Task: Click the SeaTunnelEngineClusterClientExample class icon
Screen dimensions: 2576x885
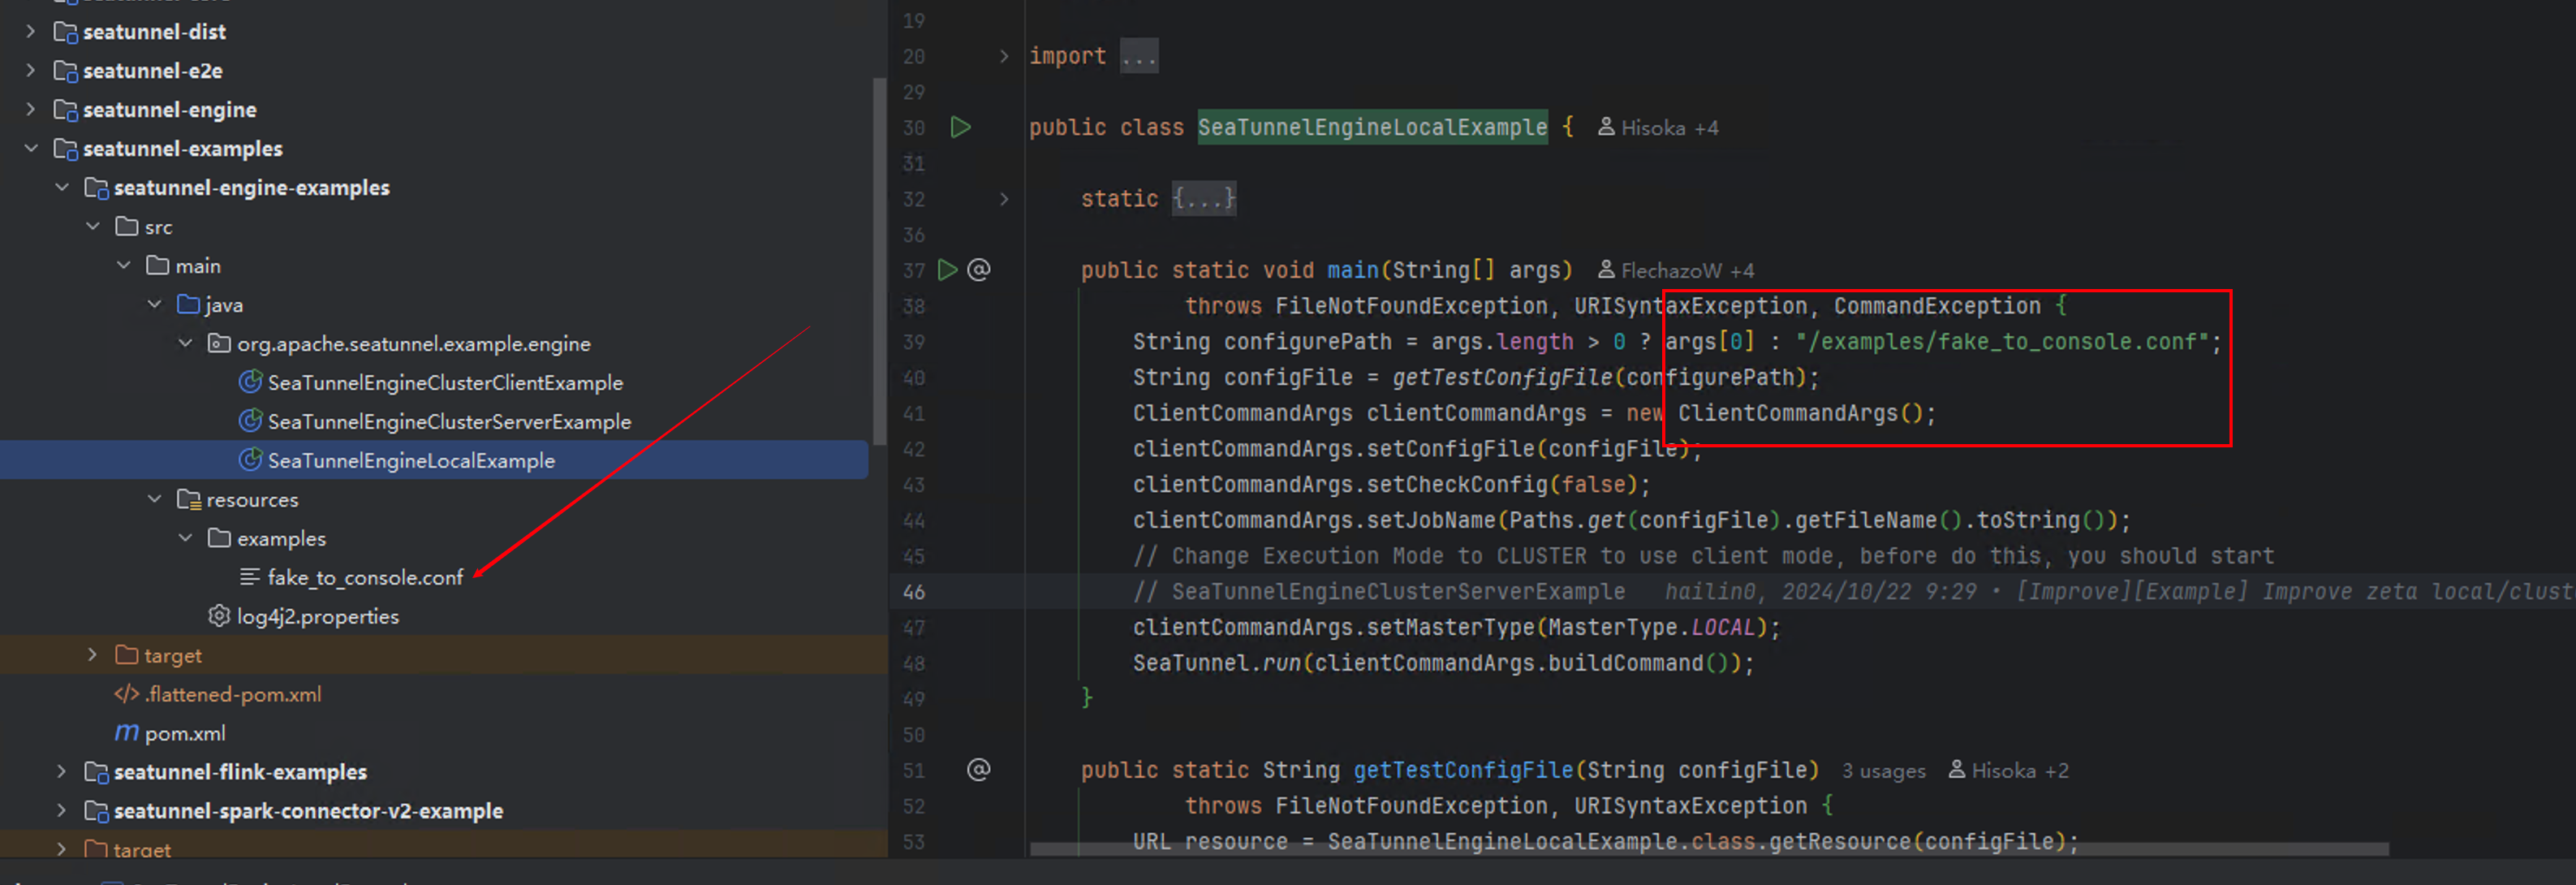Action: [x=250, y=382]
